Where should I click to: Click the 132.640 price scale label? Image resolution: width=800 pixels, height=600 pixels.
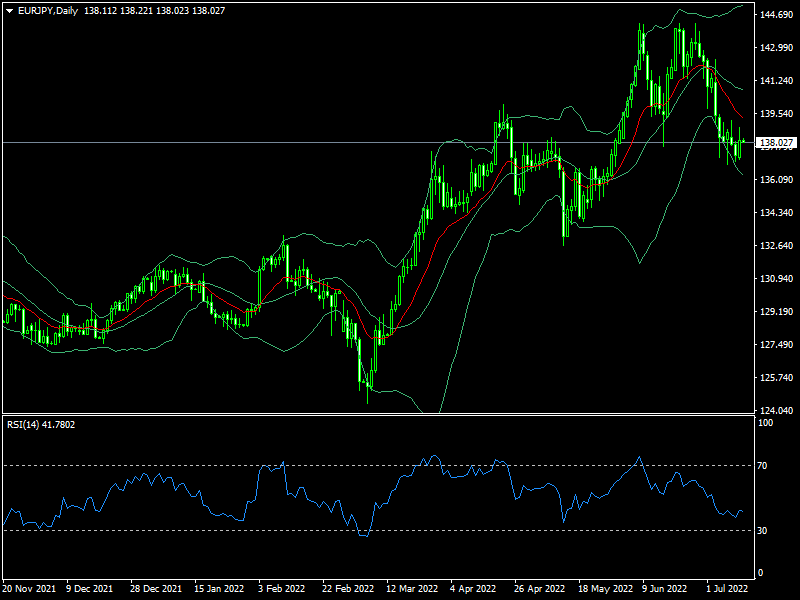[x=777, y=245]
